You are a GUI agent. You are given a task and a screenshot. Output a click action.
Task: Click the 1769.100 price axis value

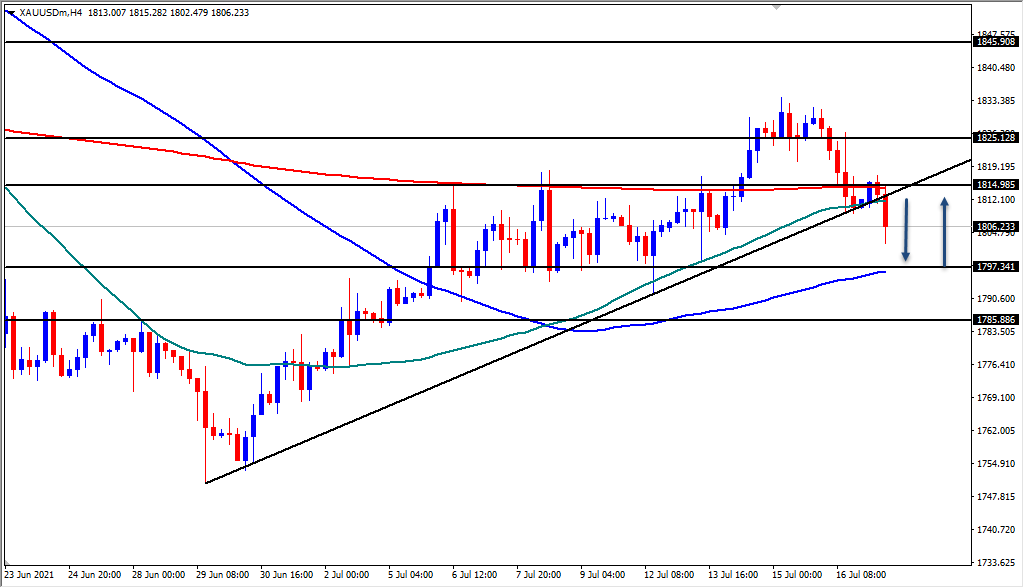(996, 397)
